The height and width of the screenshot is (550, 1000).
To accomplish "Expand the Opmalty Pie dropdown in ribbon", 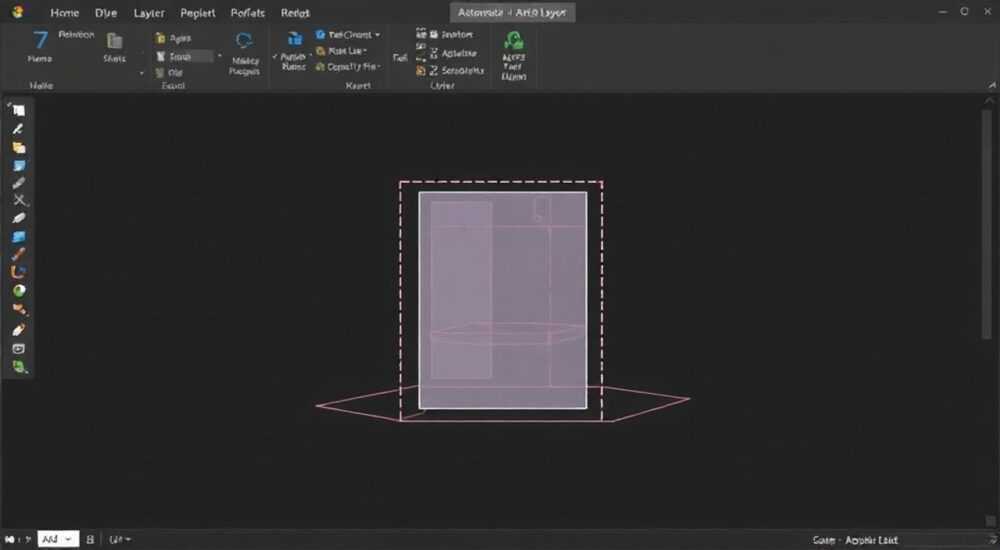I will click(349, 66).
